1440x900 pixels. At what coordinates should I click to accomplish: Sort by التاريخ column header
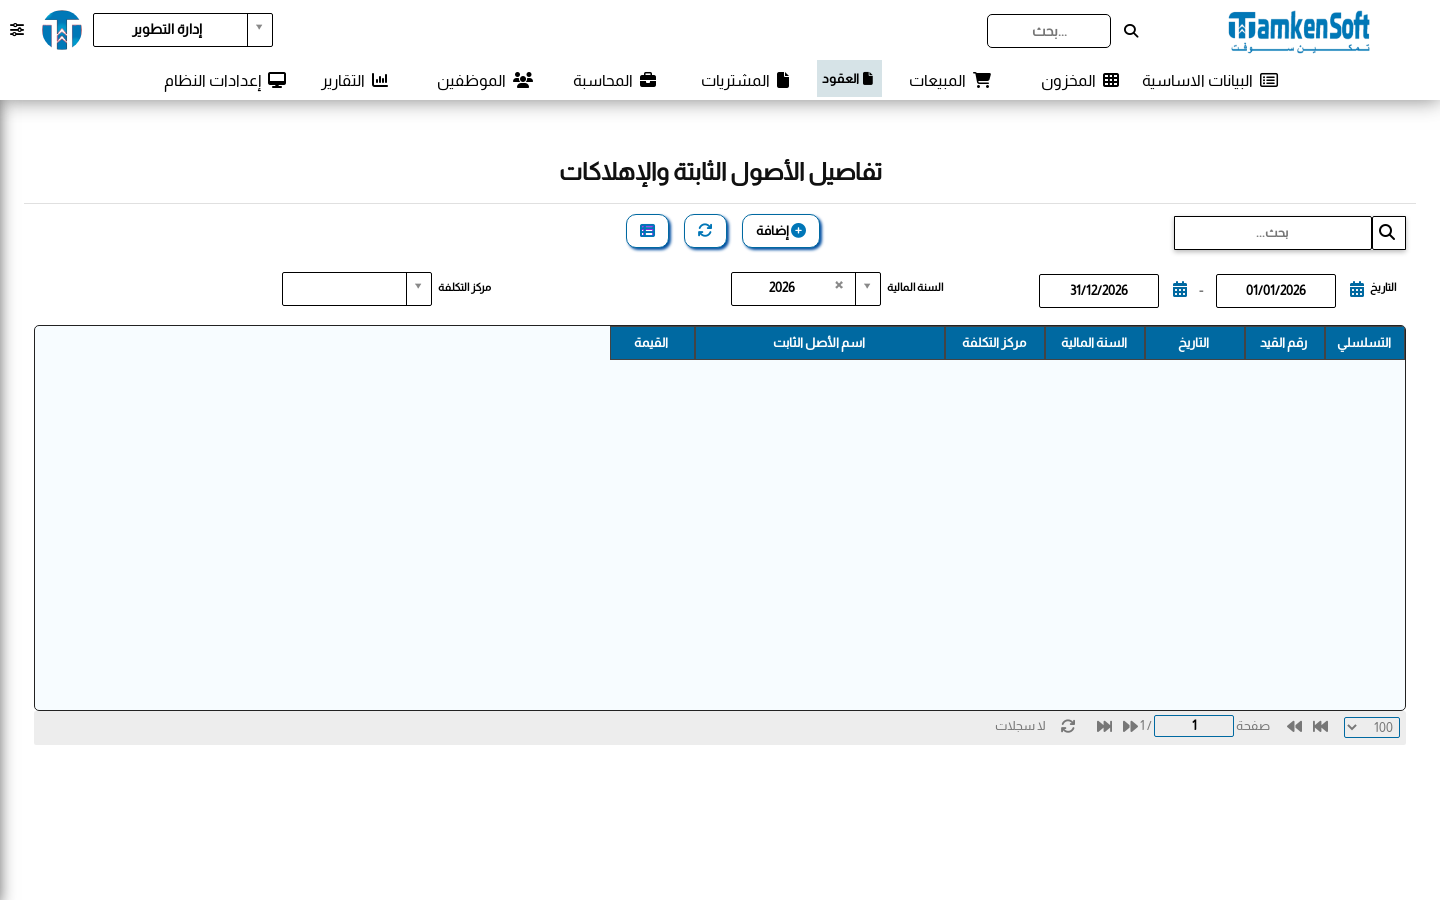pos(1194,343)
